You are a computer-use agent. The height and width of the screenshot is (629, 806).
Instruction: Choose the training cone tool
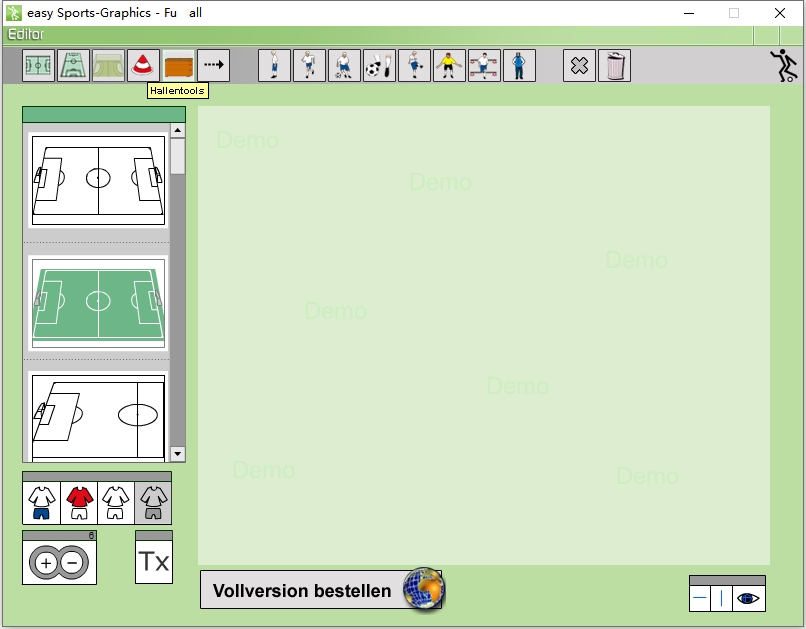(x=144, y=66)
